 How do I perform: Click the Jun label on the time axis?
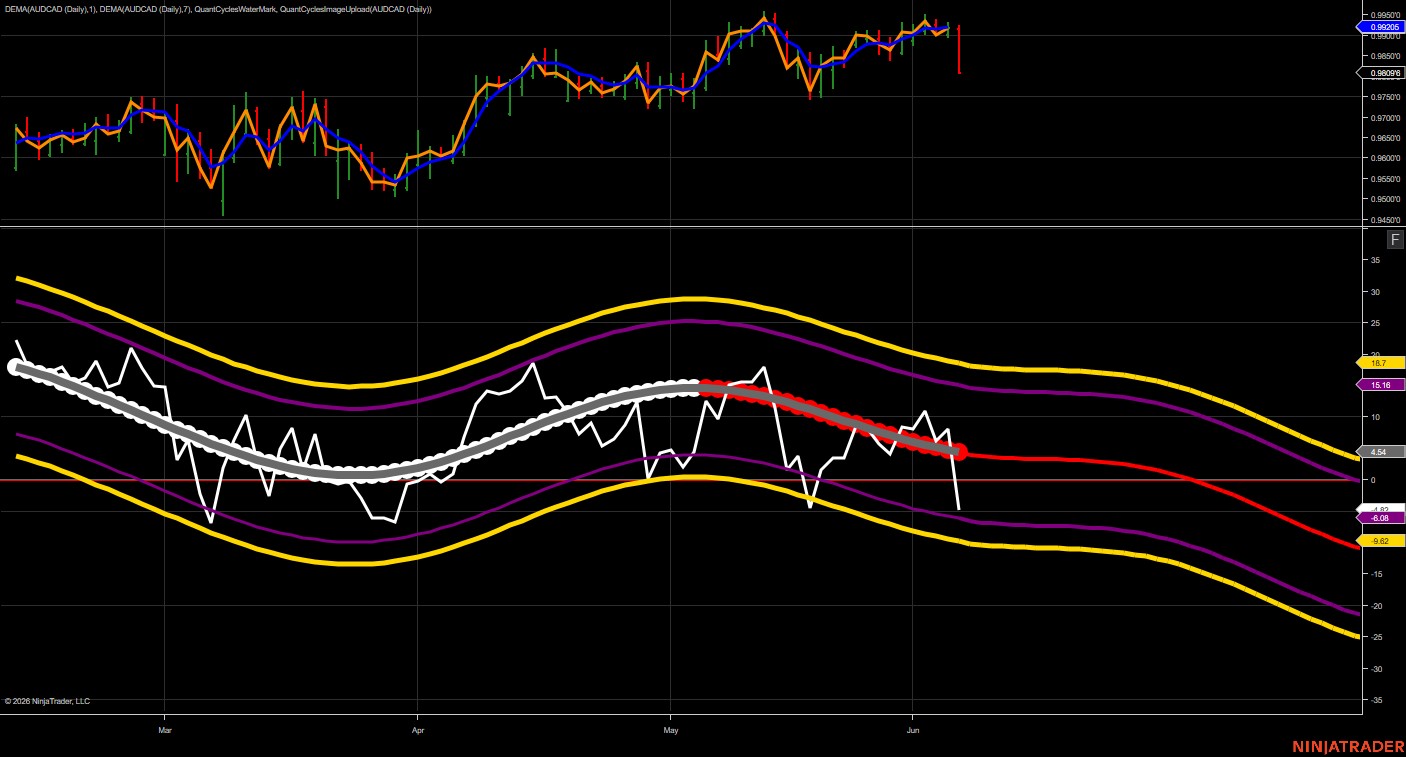coord(912,730)
